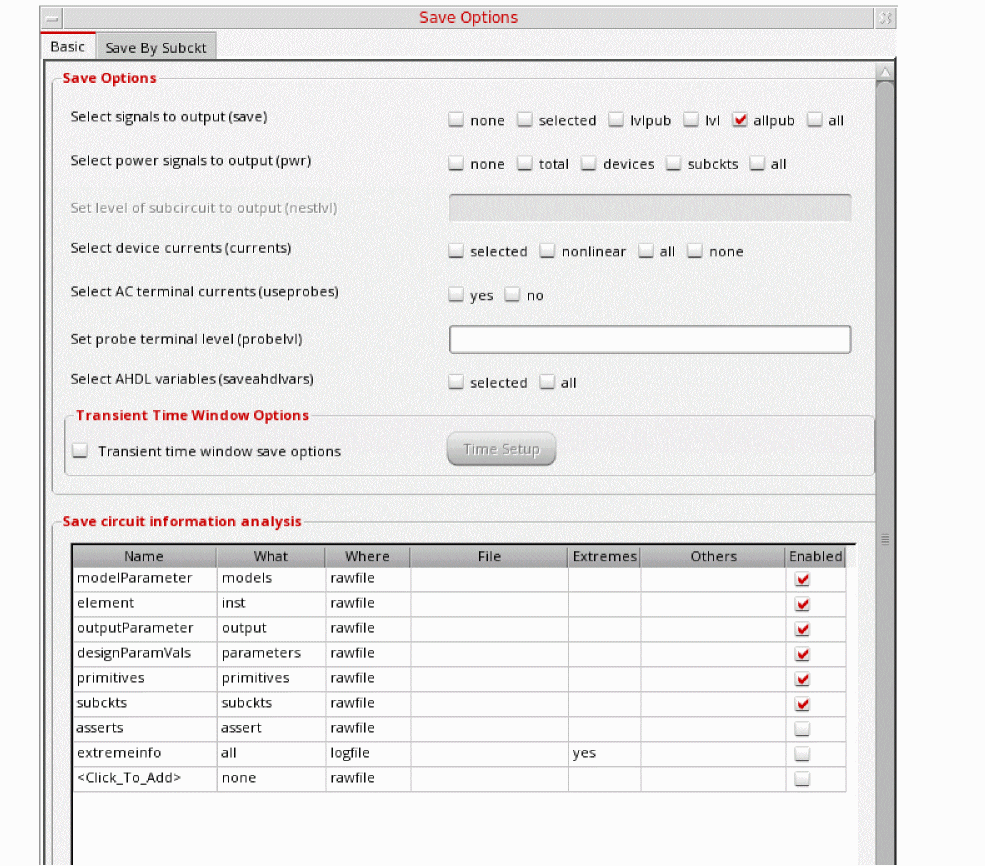Click the top-right window close icon
This screenshot has width=985, height=866.
coord(885,18)
